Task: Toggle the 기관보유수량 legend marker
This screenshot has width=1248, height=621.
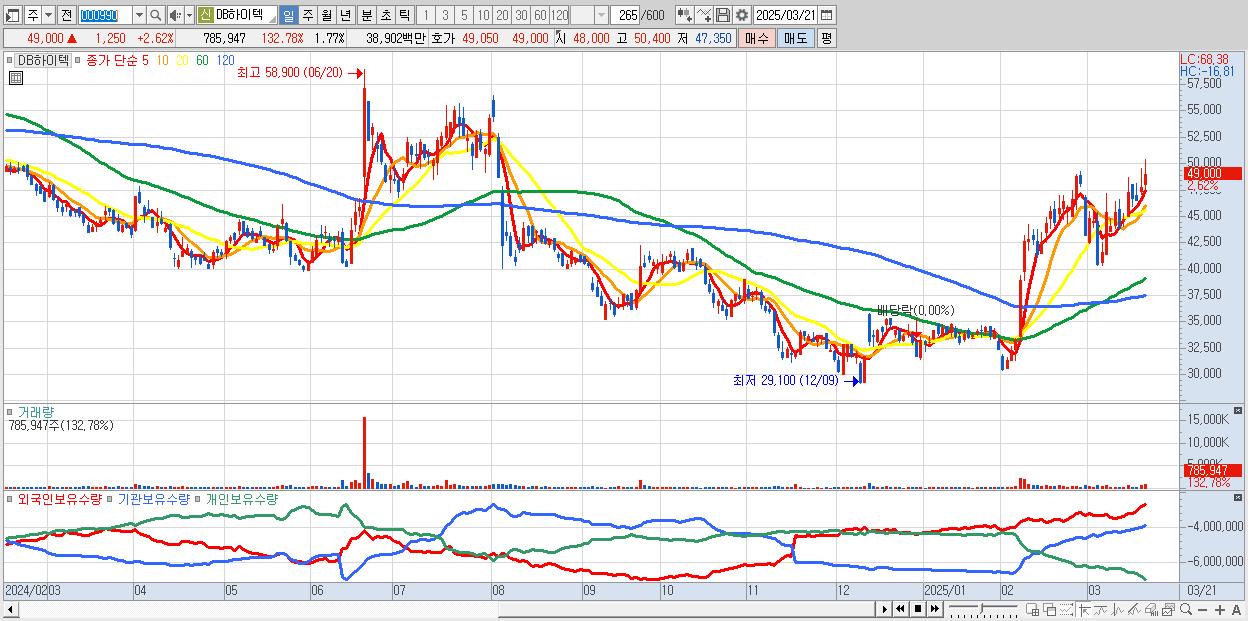Action: 111,498
